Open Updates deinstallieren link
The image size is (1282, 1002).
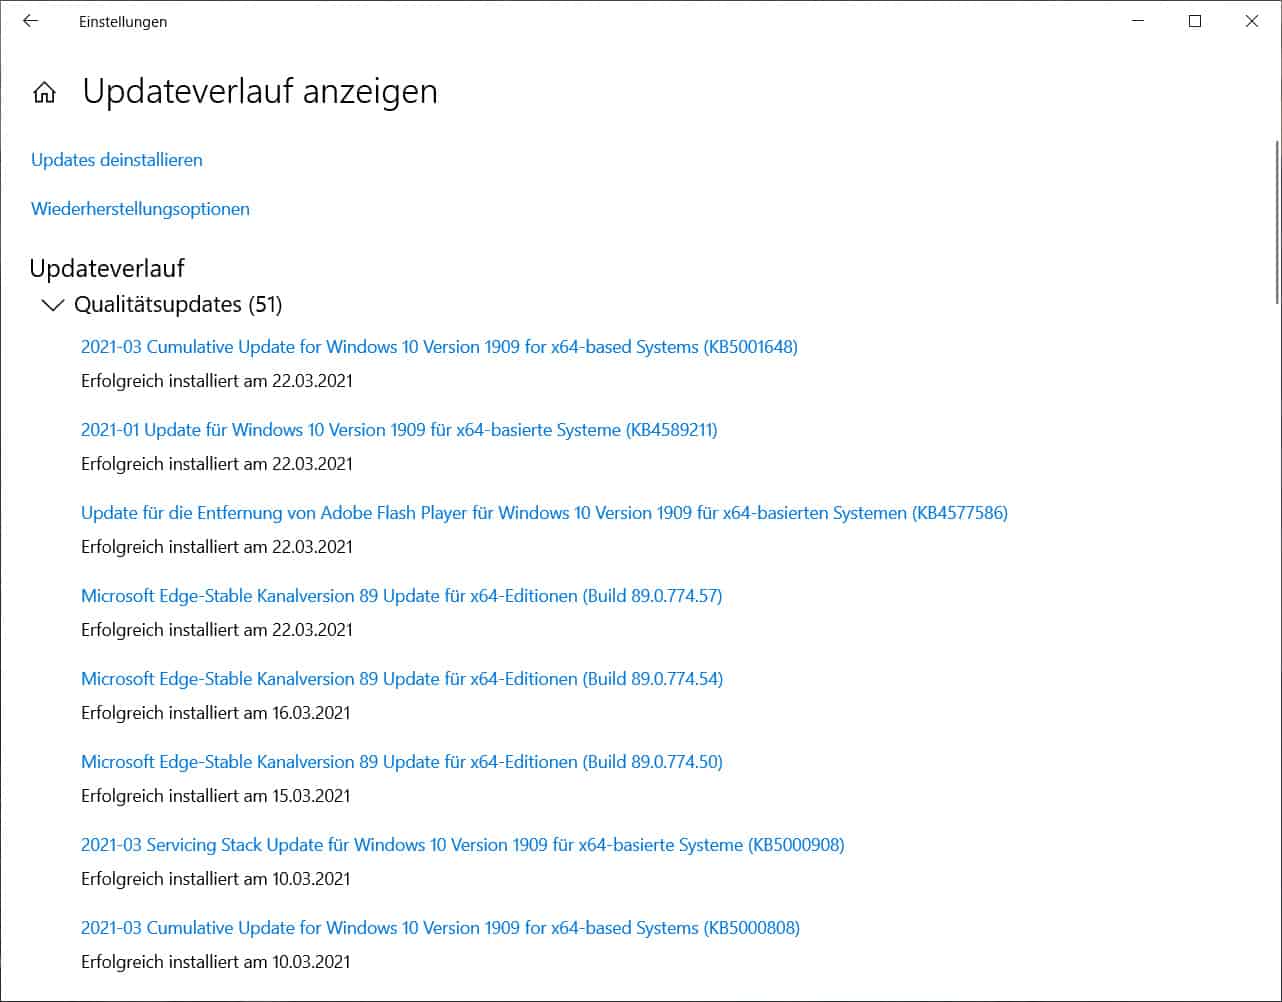117,160
